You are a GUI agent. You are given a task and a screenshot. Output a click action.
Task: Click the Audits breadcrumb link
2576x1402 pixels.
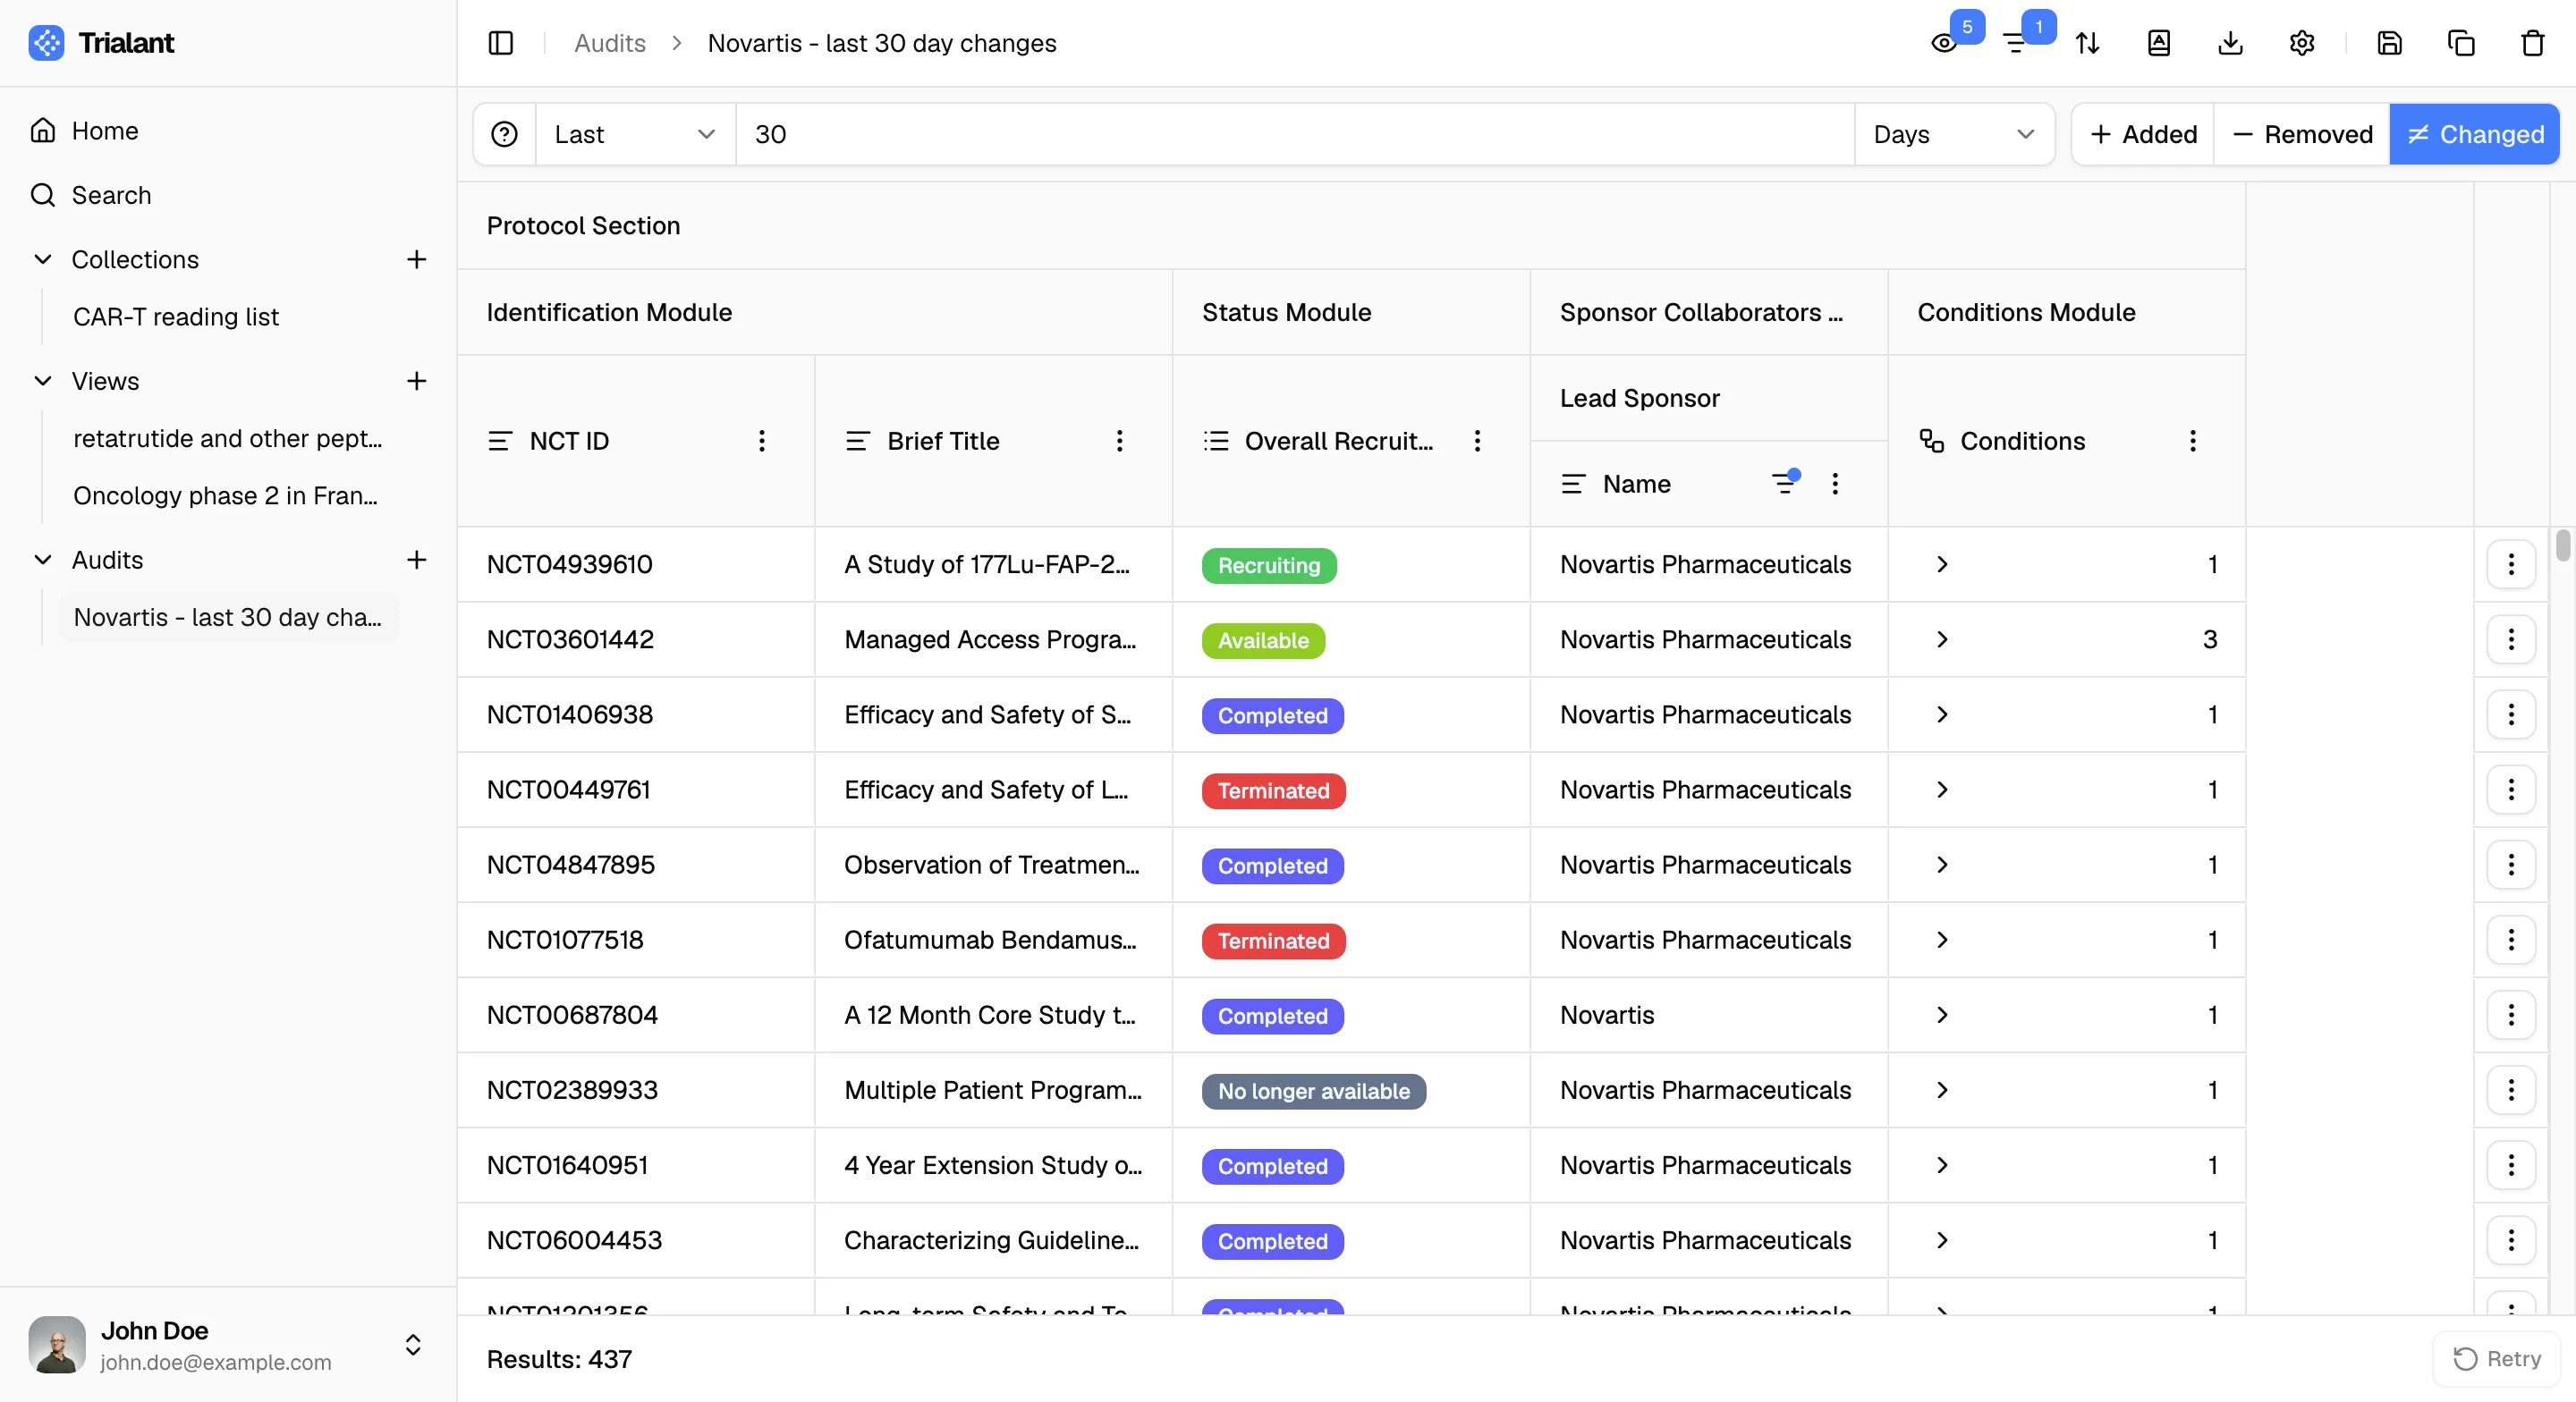(x=609, y=43)
